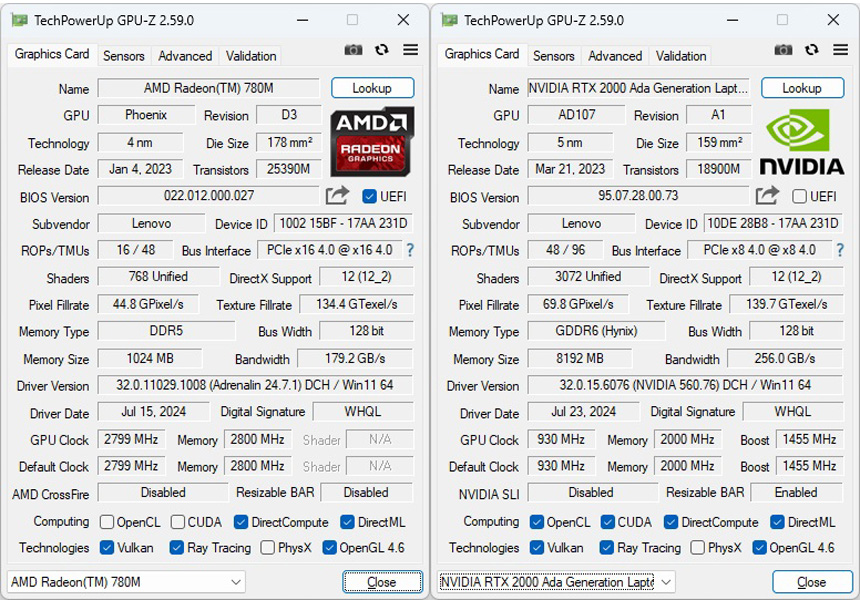Click the 1455 MHz GPU Clock Boost value

click(x=810, y=439)
